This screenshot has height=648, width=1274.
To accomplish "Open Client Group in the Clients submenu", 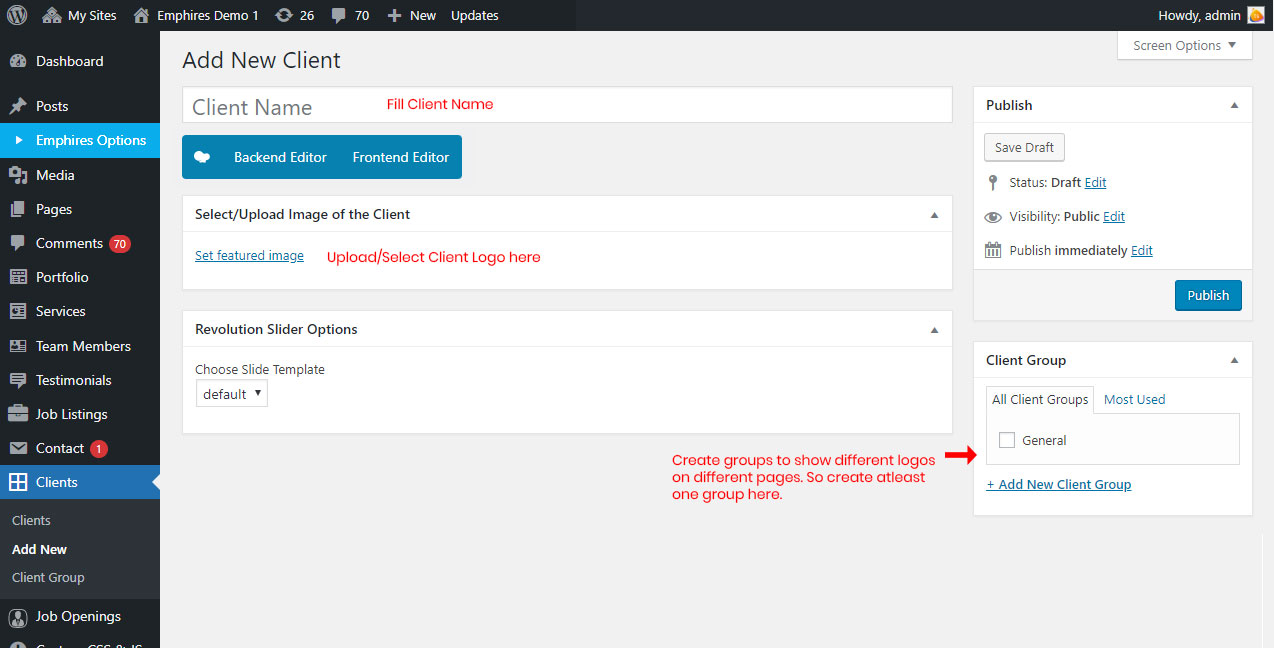I will tap(48, 577).
